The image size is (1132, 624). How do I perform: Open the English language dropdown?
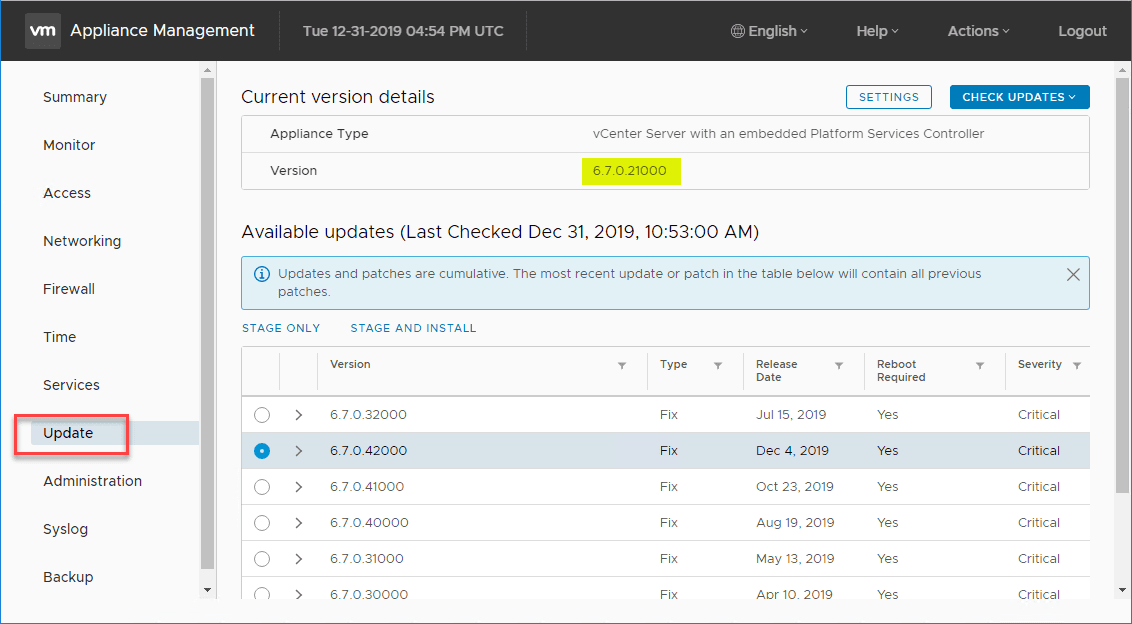[x=770, y=31]
